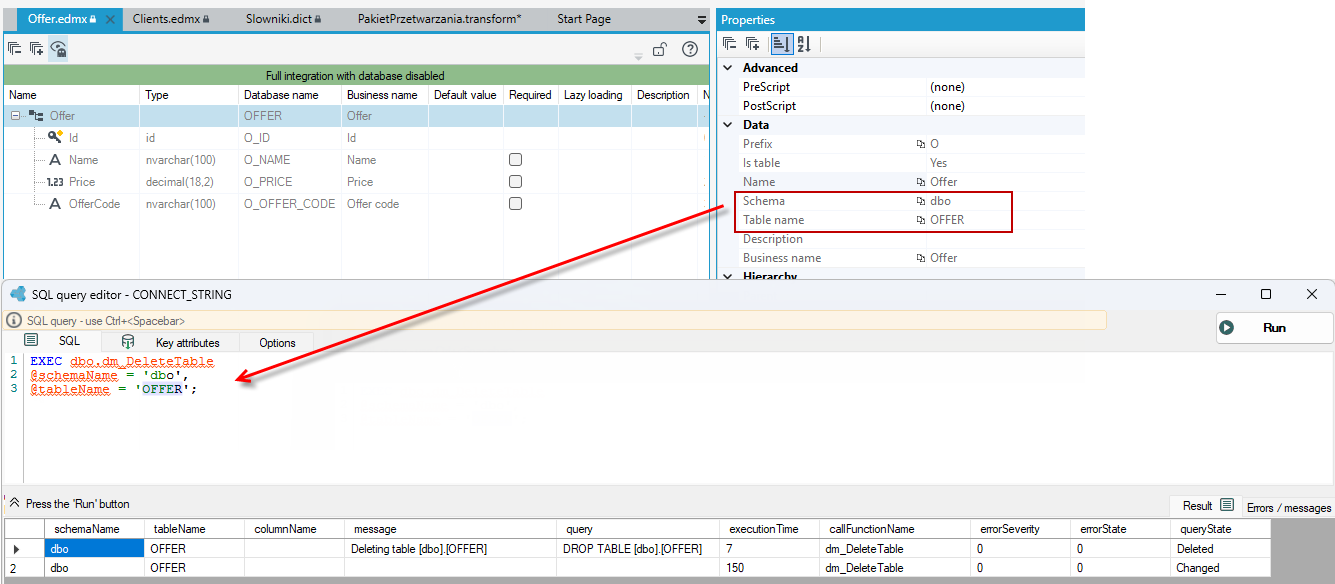The width and height of the screenshot is (1335, 584).
Task: Open help with the question mark icon
Action: [x=690, y=49]
